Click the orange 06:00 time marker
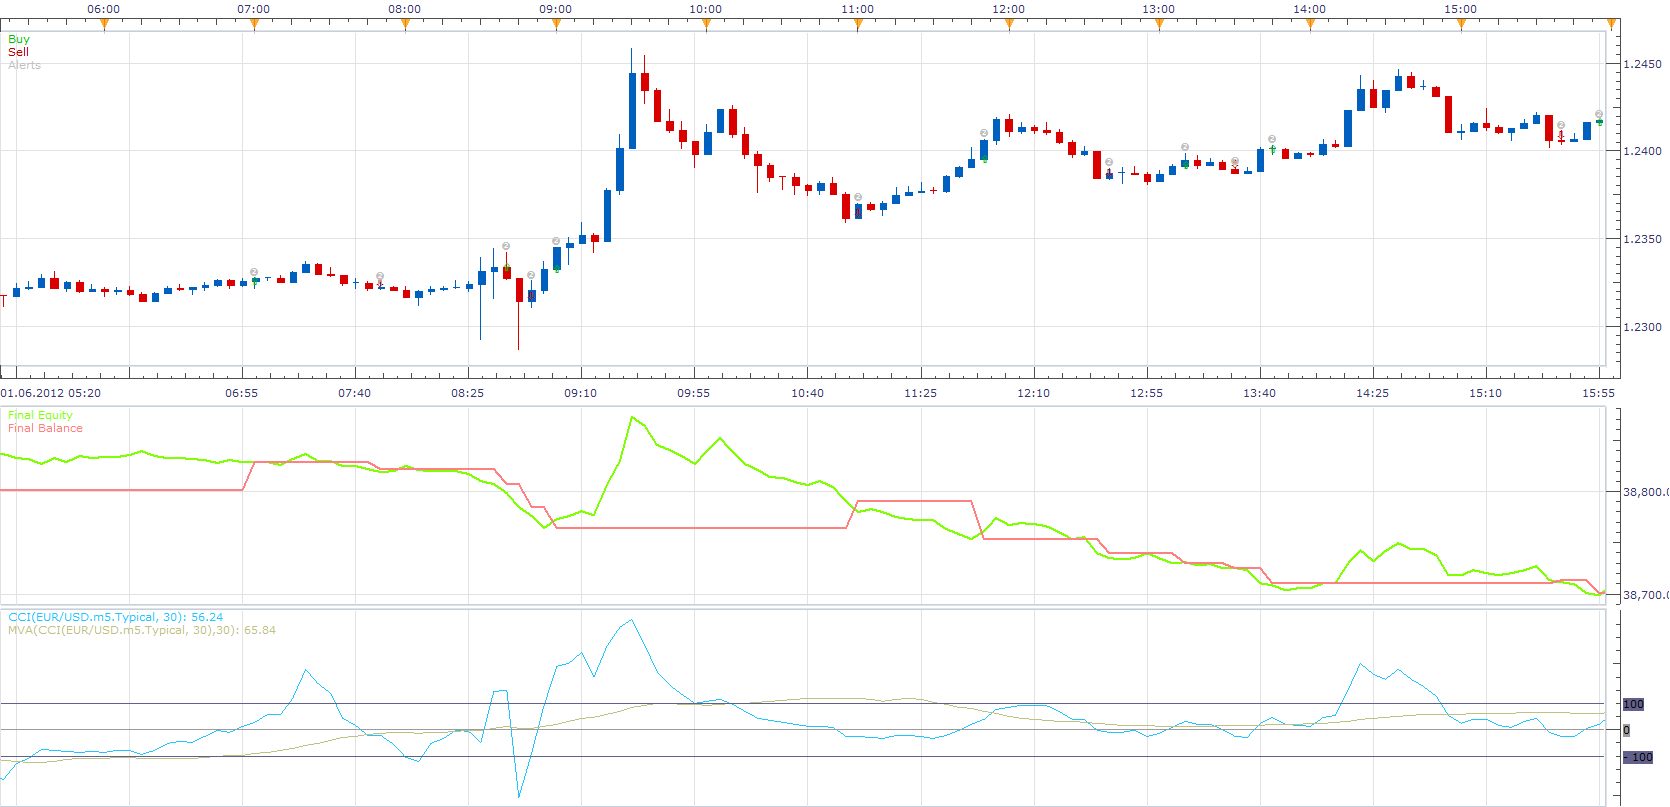1670x807 pixels. tap(103, 25)
